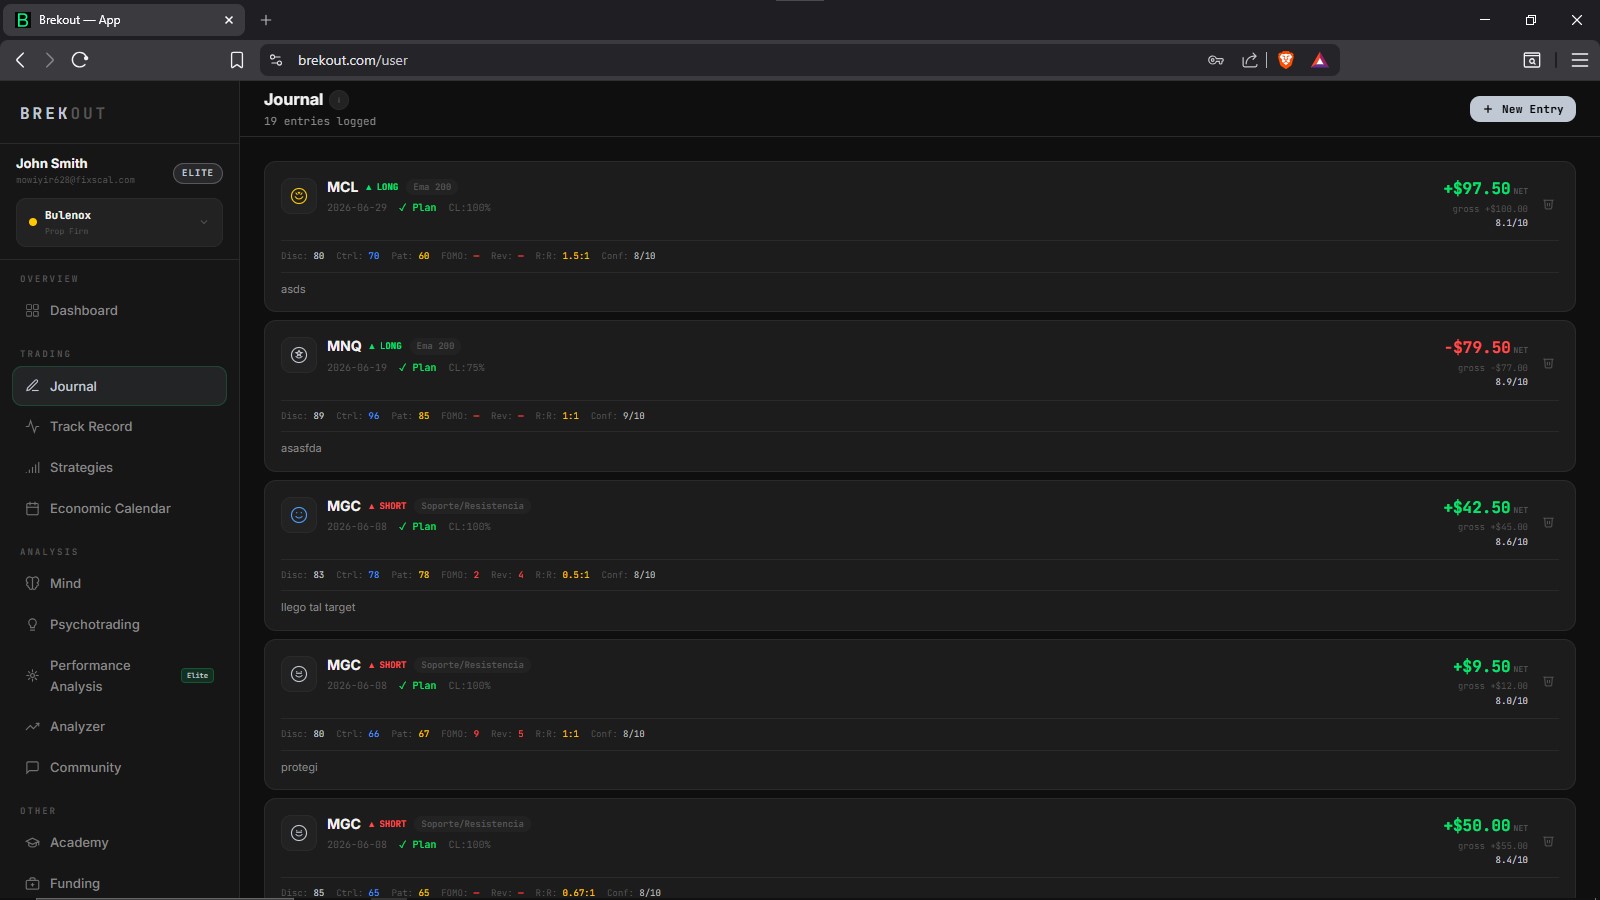The height and width of the screenshot is (900, 1600).
Task: Click the MNQ ticker title
Action: click(x=344, y=346)
